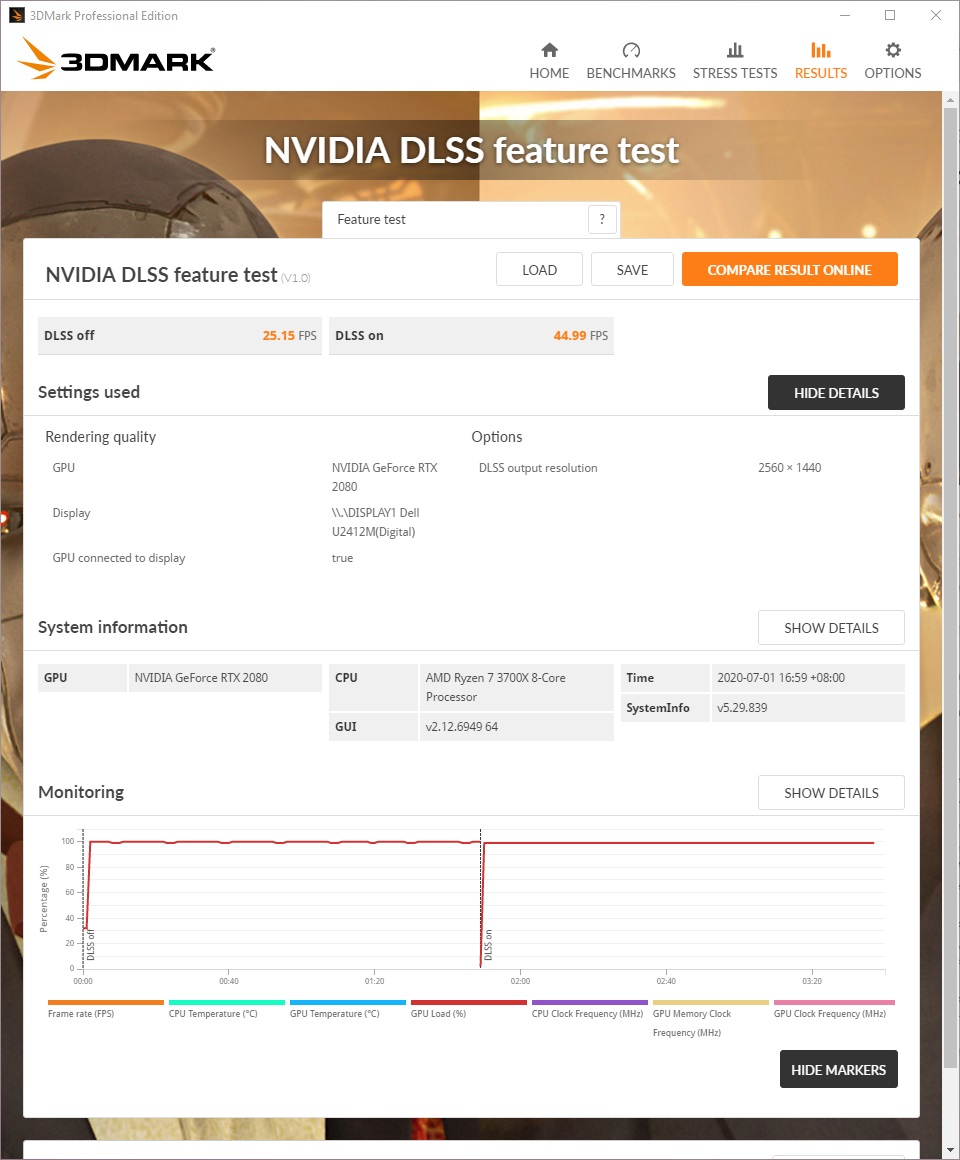Click the options gear icon

(893, 50)
